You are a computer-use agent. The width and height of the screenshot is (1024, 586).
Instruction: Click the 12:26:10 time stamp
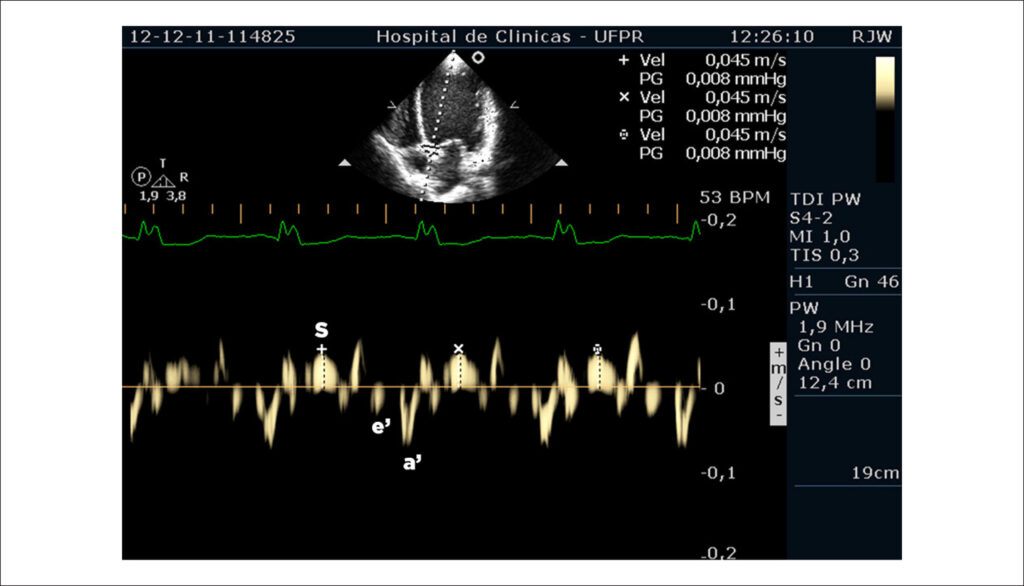click(x=772, y=37)
